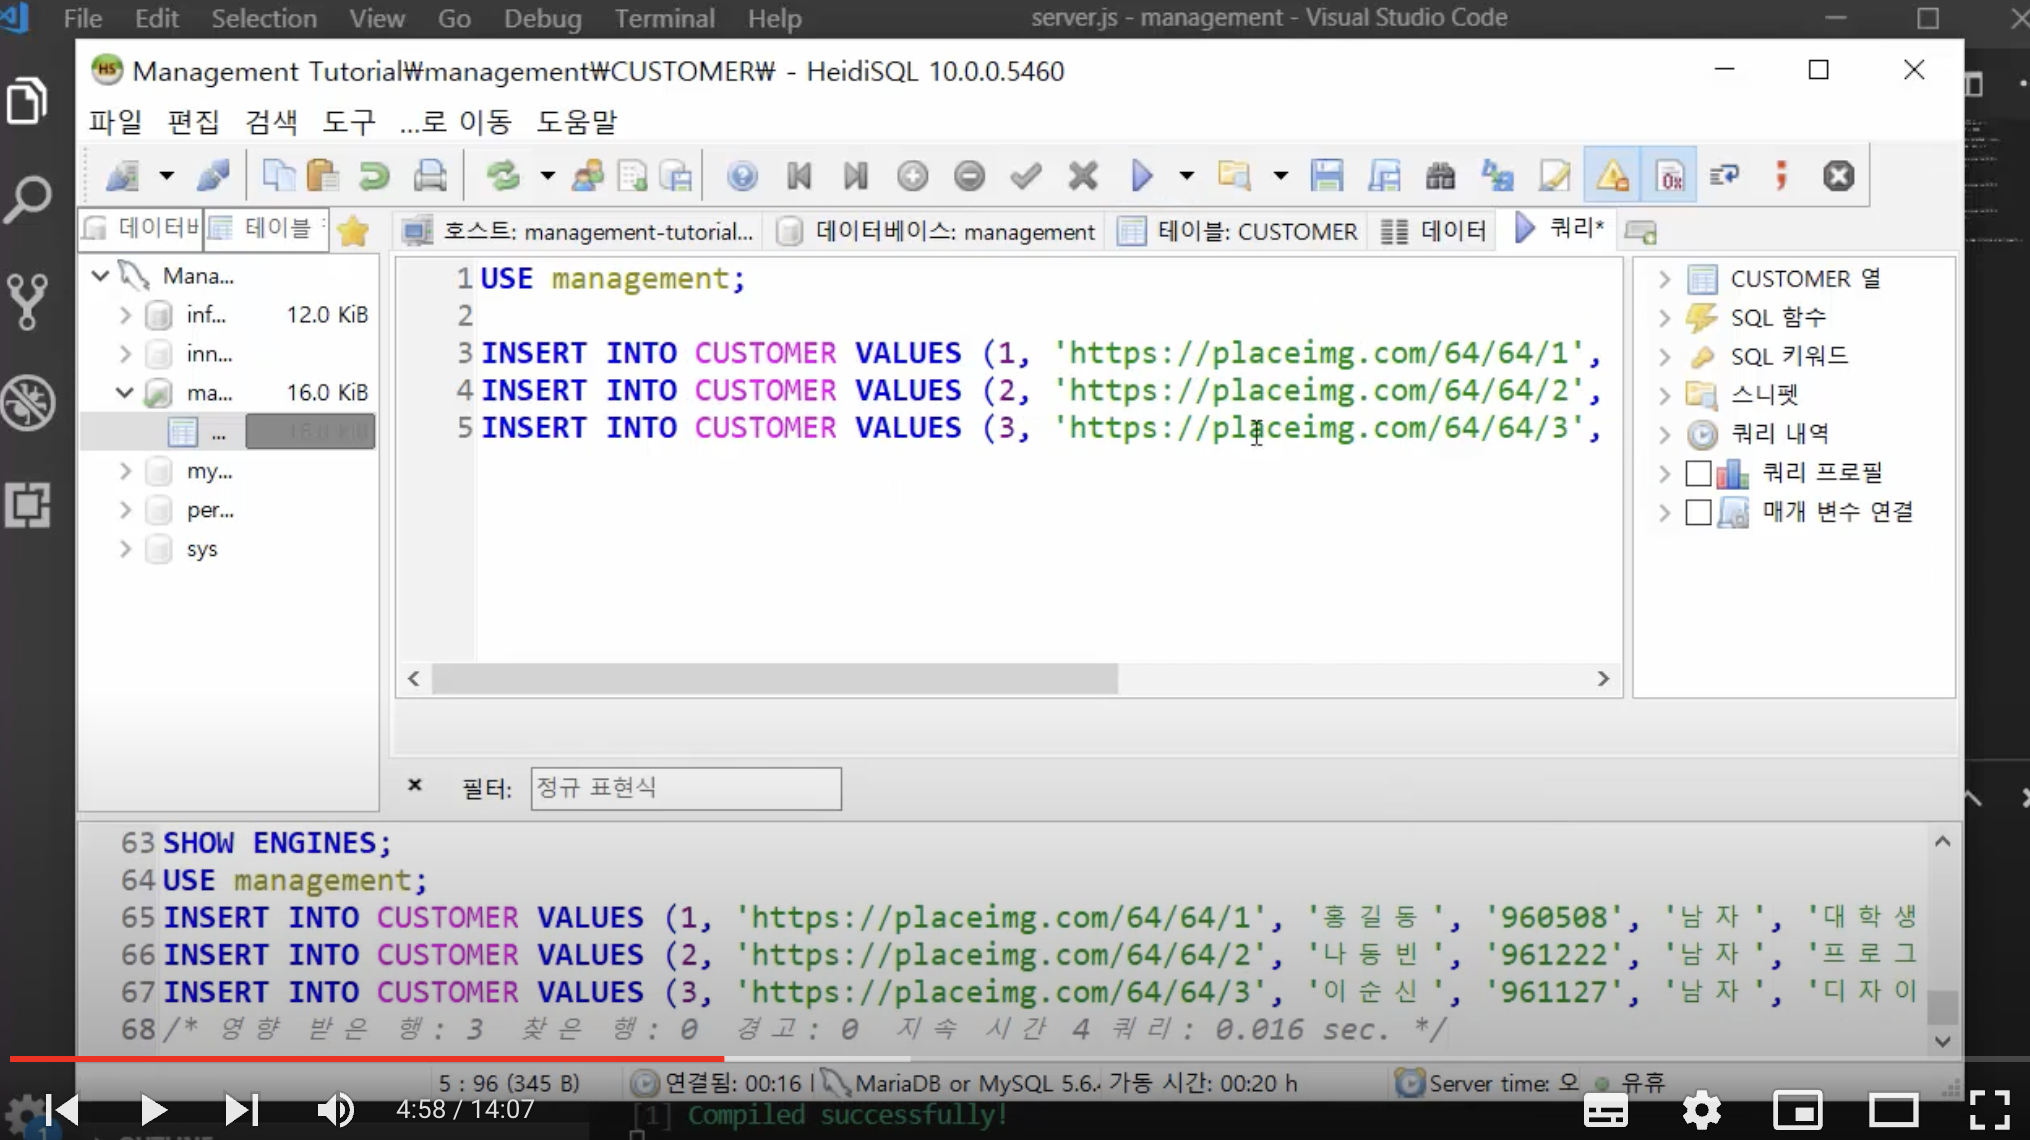
Task: Enable the 쿼리 프로필 checkbox
Action: (x=1698, y=473)
